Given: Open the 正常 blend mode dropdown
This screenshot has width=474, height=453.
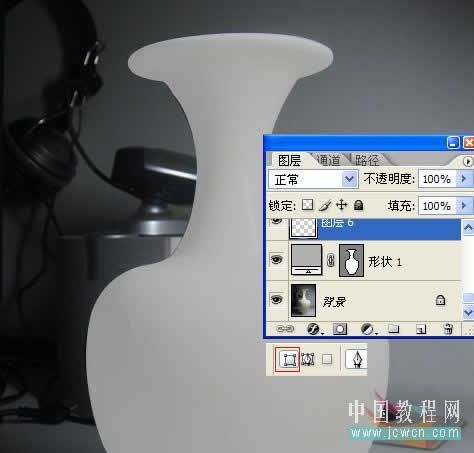Looking at the screenshot, I should pyautogui.click(x=313, y=180).
